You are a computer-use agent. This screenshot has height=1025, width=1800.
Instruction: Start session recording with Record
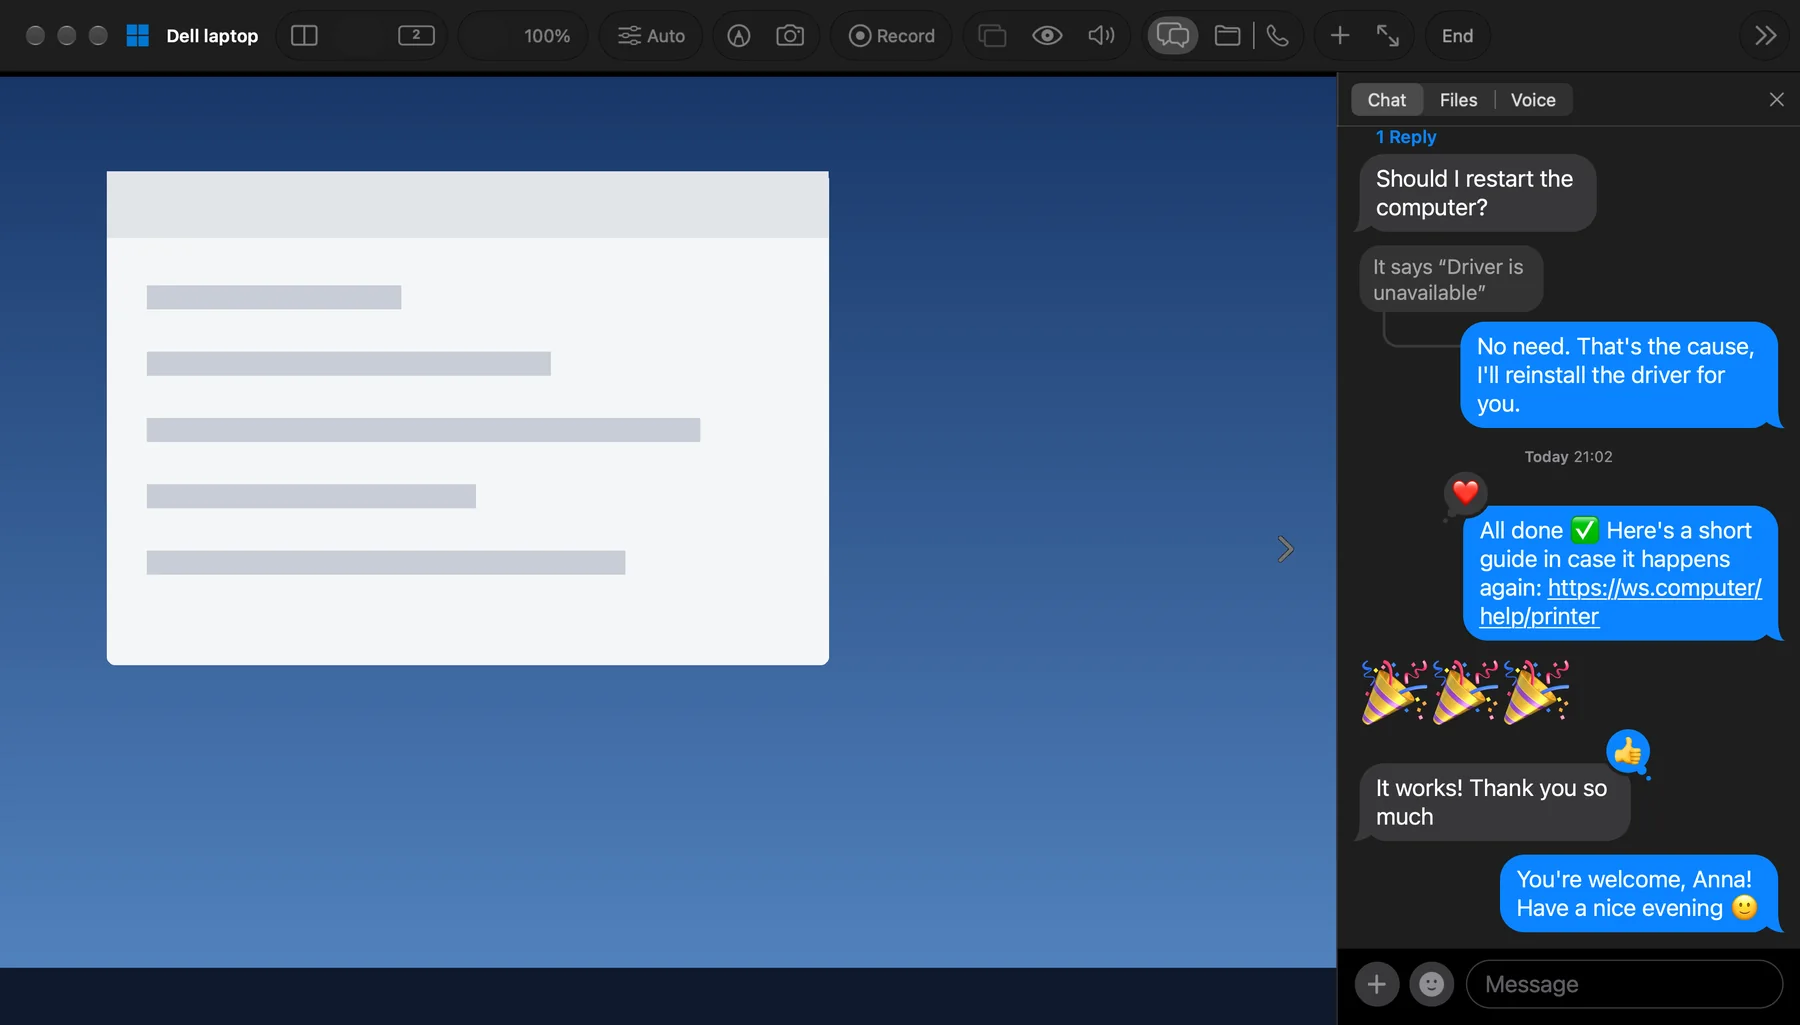(891, 36)
